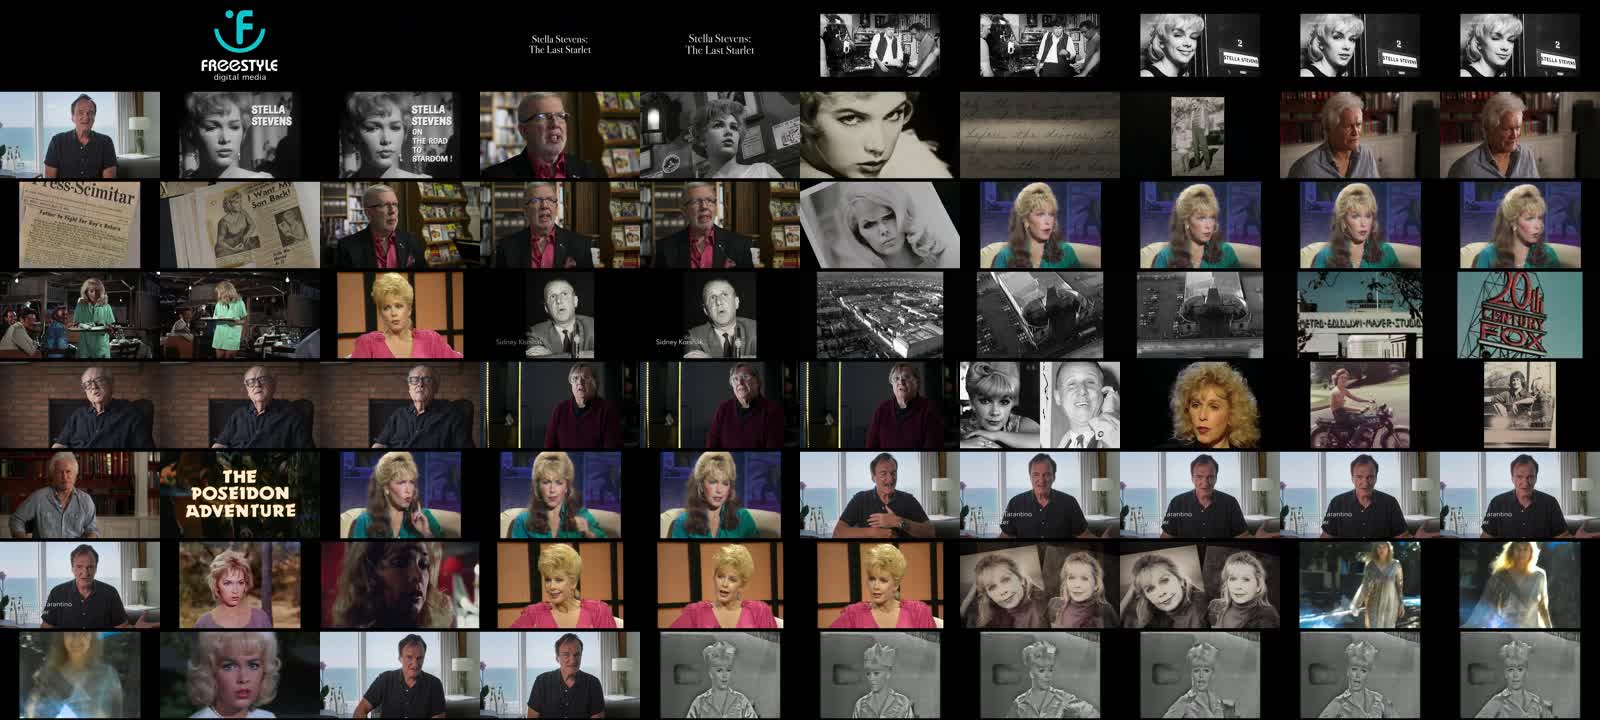
Task: Click the Freestyle Digital Media logo frame
Action: pos(239,45)
